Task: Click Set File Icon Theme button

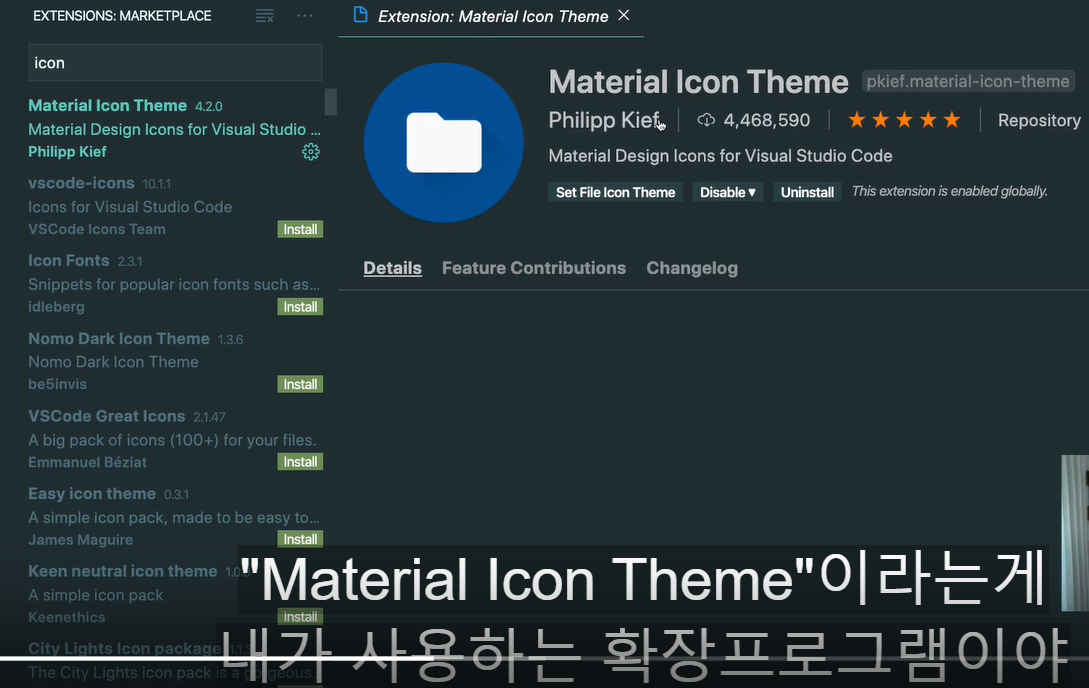Action: (x=615, y=192)
